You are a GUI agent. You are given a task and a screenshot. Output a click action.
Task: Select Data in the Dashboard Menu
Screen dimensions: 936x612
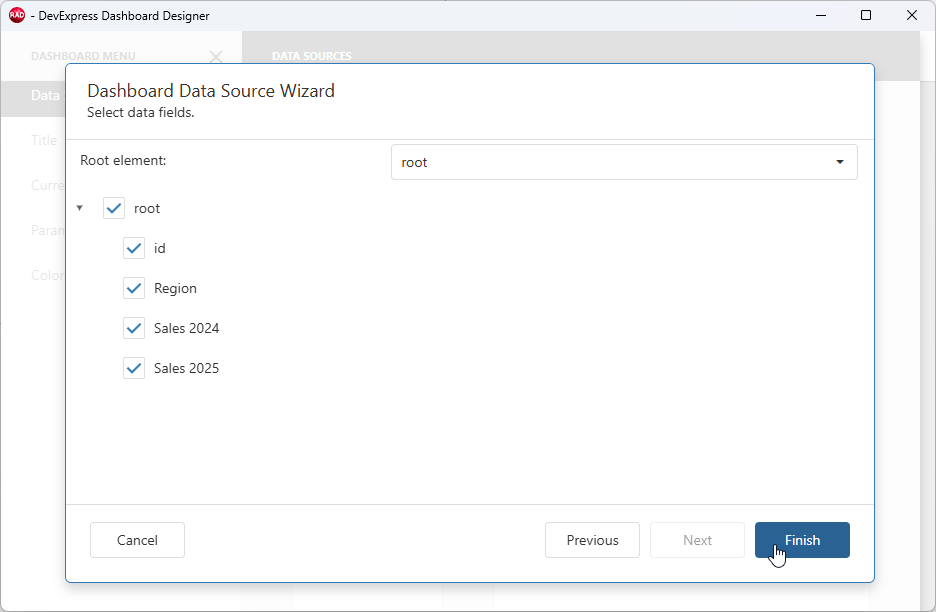tap(44, 95)
